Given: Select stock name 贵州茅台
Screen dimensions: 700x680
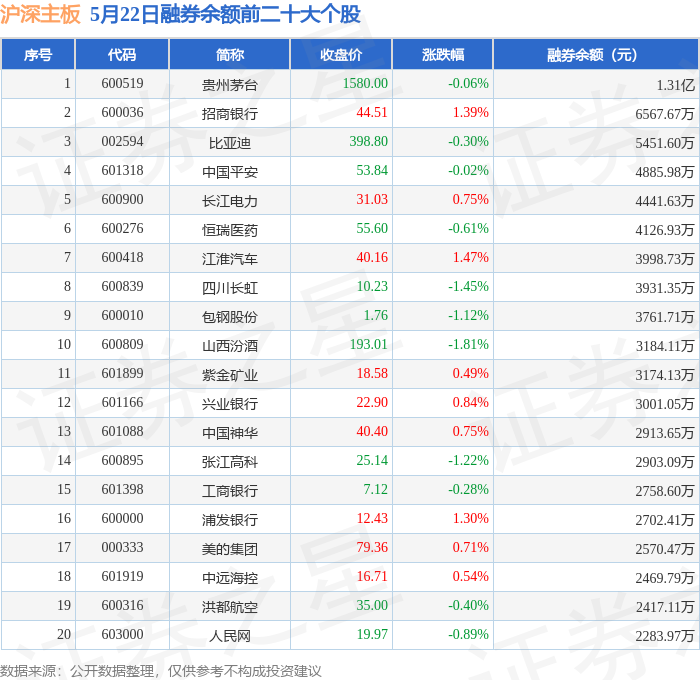Looking at the screenshot, I should coord(229,85).
